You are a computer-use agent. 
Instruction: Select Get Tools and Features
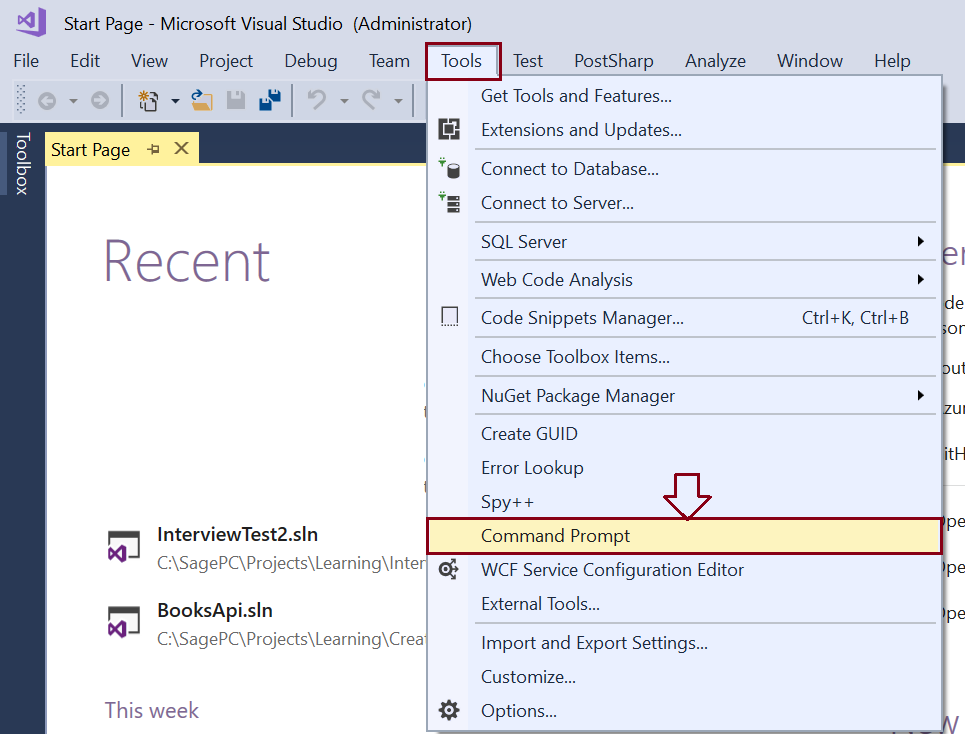click(684, 95)
